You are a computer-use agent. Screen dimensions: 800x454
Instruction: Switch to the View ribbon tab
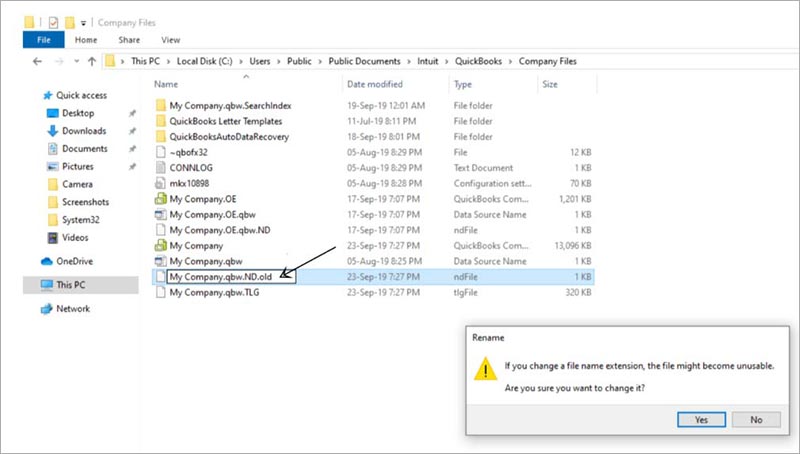(x=170, y=40)
